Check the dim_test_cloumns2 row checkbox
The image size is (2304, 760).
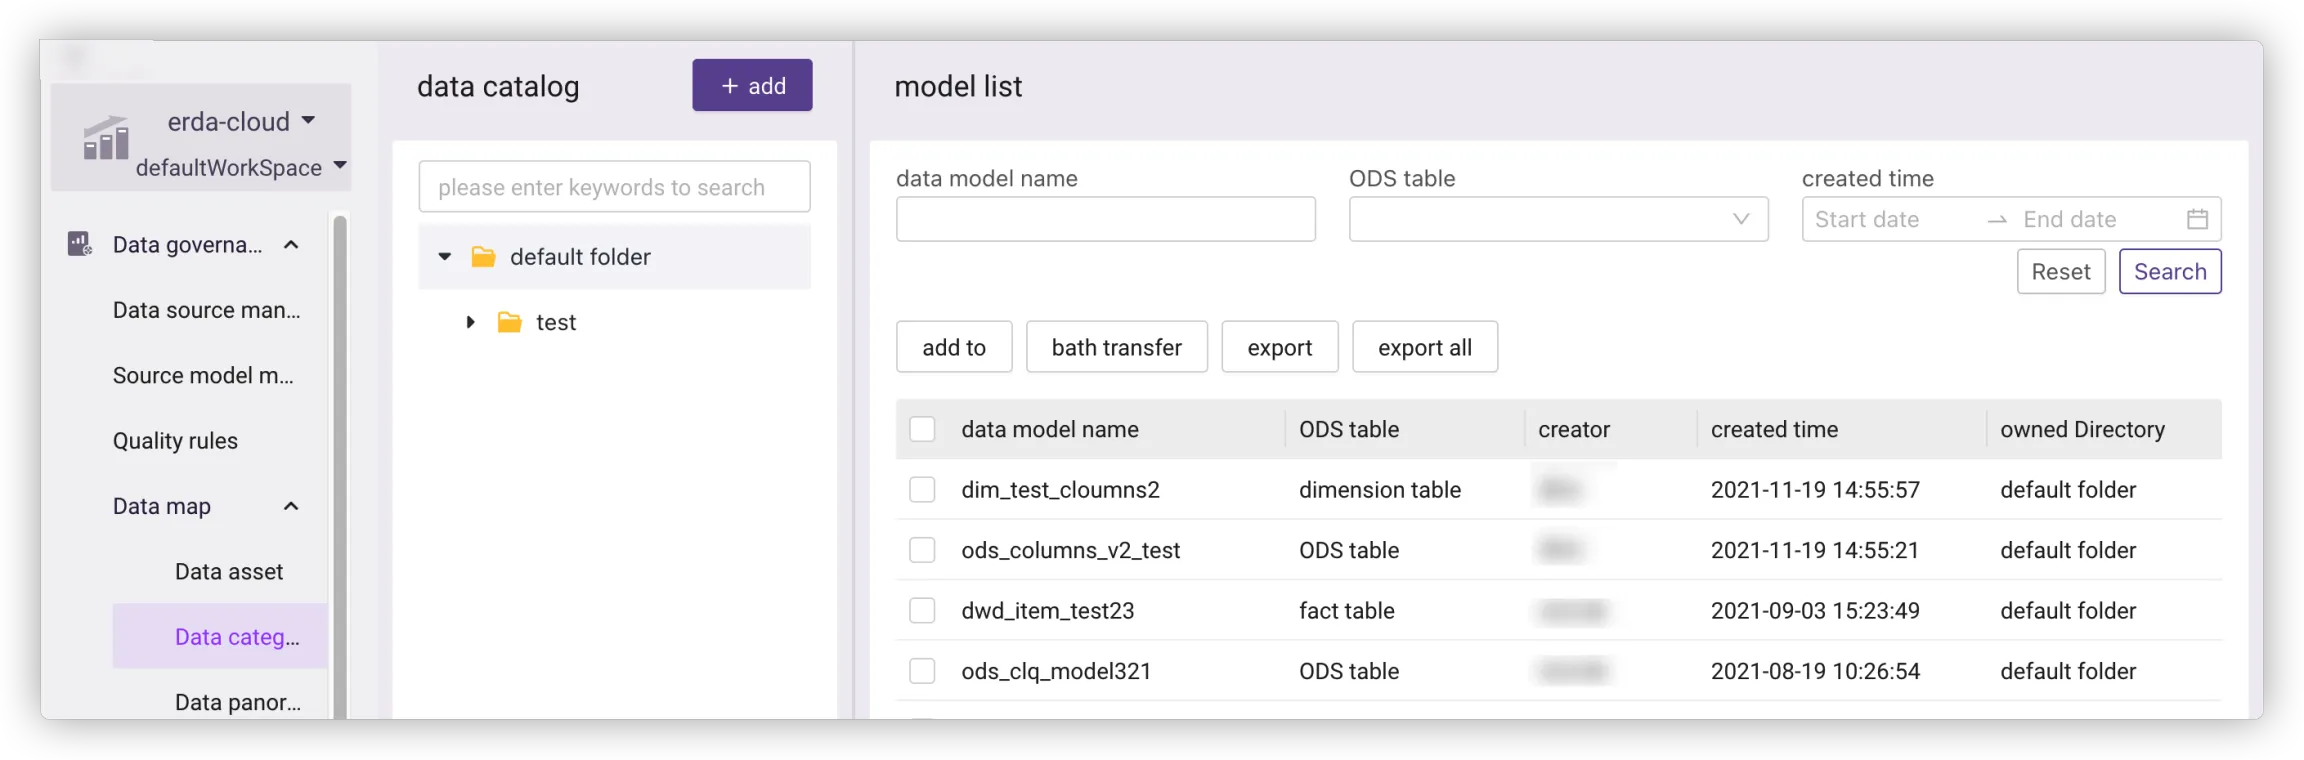(922, 490)
